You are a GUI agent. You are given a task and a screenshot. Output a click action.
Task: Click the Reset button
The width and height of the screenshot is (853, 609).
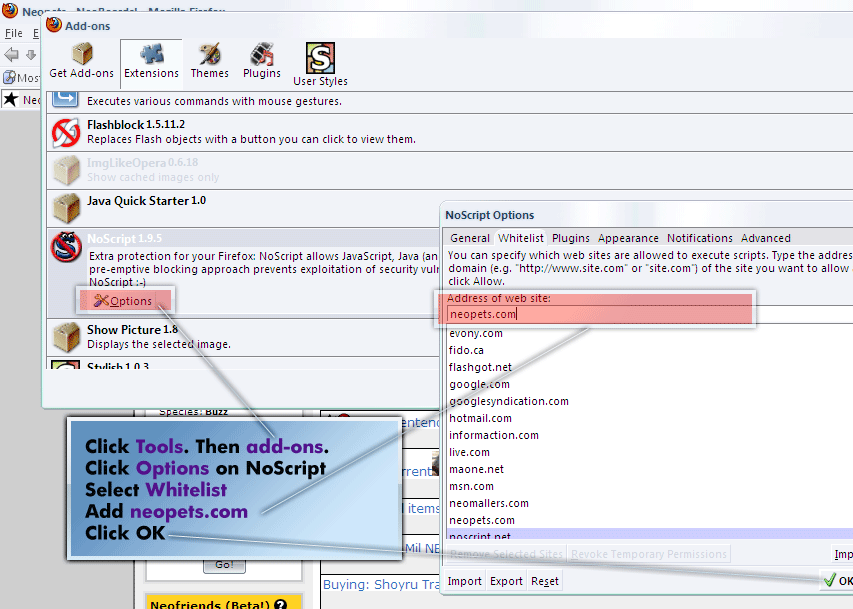coord(545,581)
